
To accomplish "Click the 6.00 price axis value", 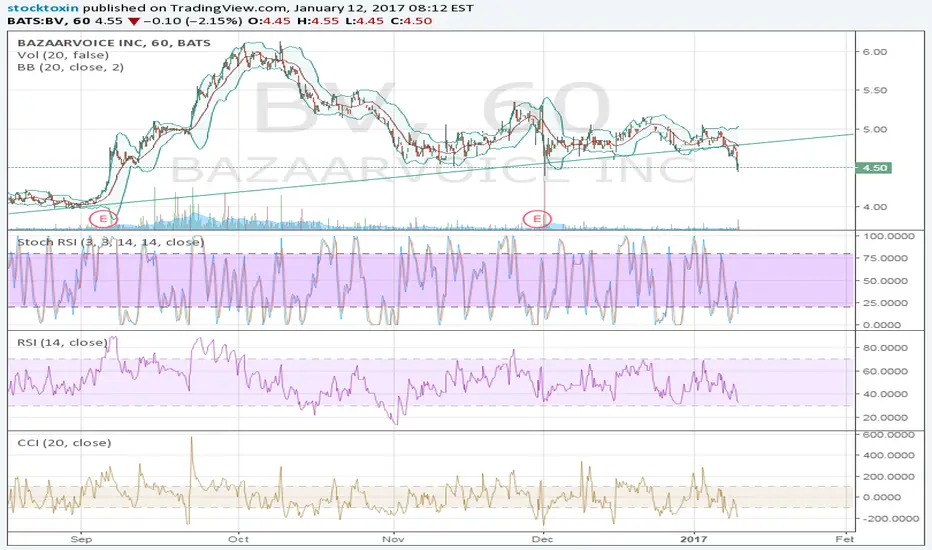I will [874, 52].
